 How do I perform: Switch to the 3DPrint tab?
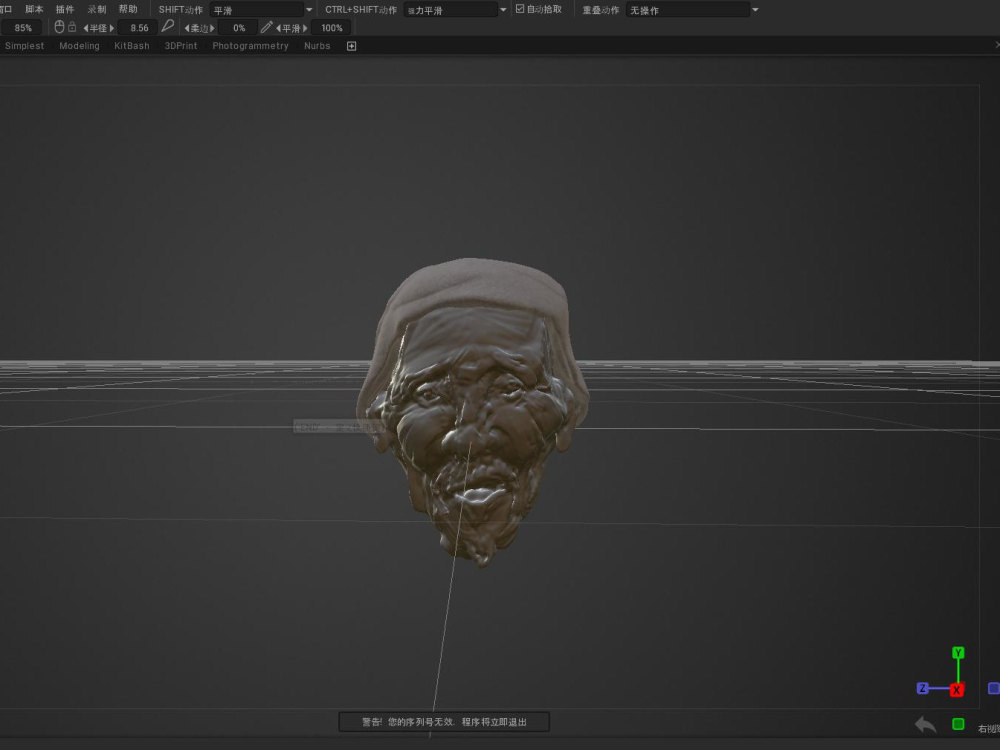[x=180, y=46]
